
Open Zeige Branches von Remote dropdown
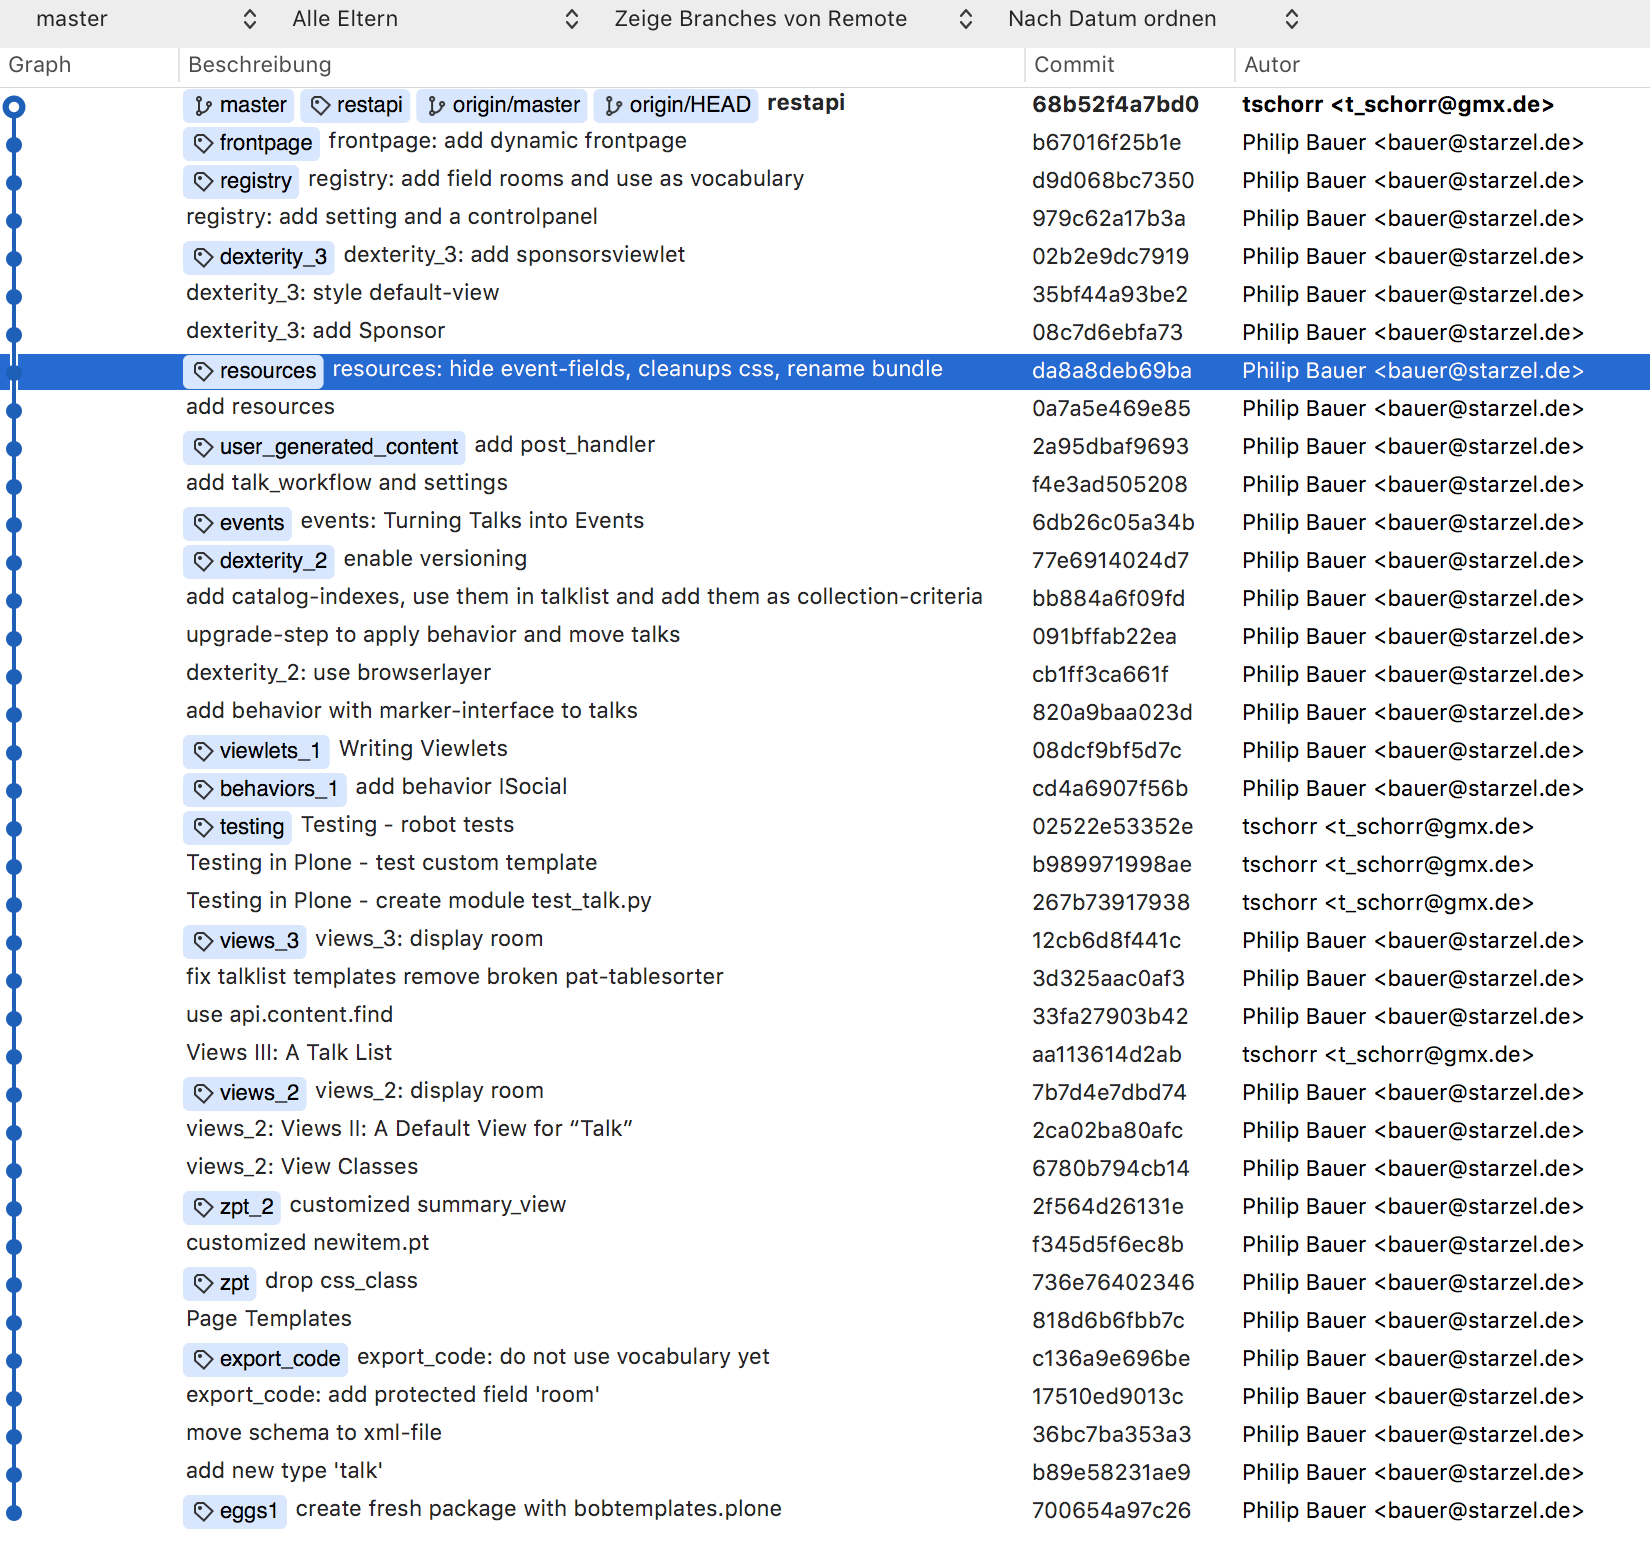point(793,19)
